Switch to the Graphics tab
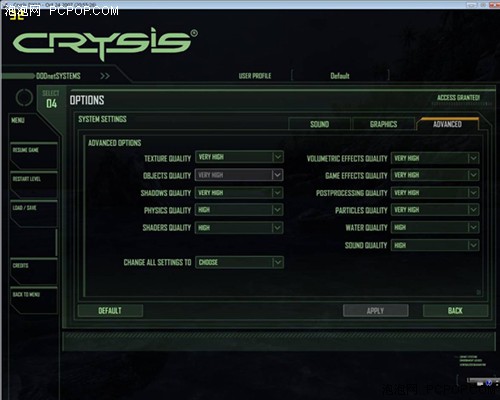The height and width of the screenshot is (400, 500). pos(383,124)
